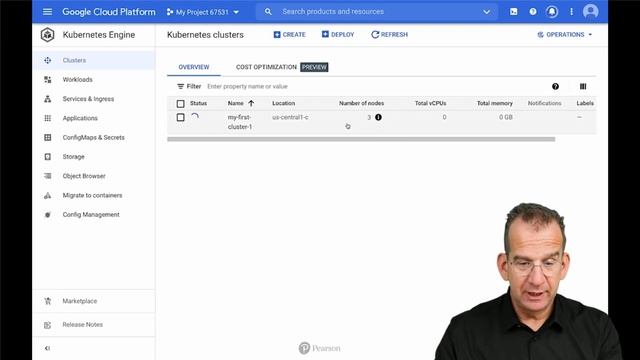
Task: Open the hamburger navigation menu
Action: (47, 12)
